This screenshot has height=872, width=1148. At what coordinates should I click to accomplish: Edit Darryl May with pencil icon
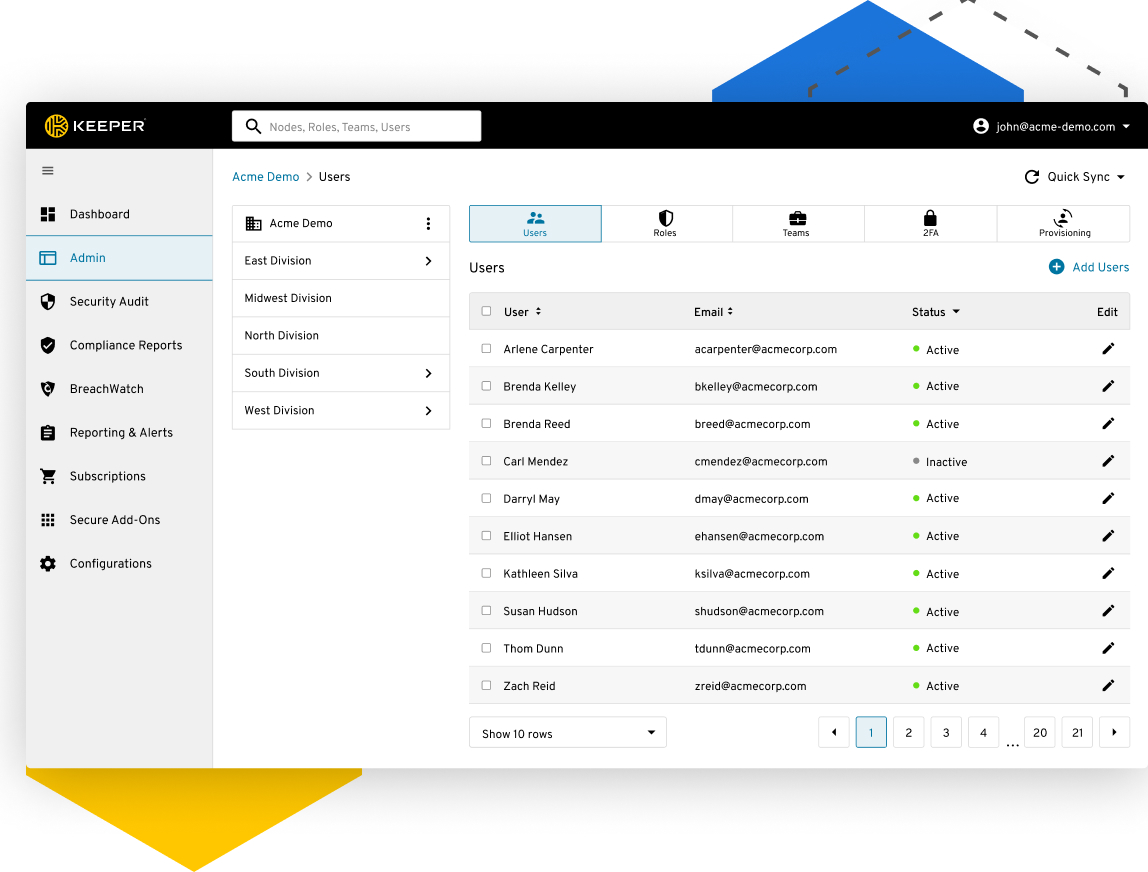point(1108,498)
